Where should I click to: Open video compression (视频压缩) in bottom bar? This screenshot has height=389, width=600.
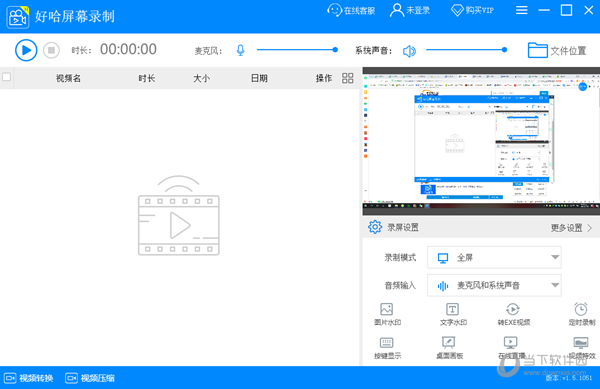(90, 378)
